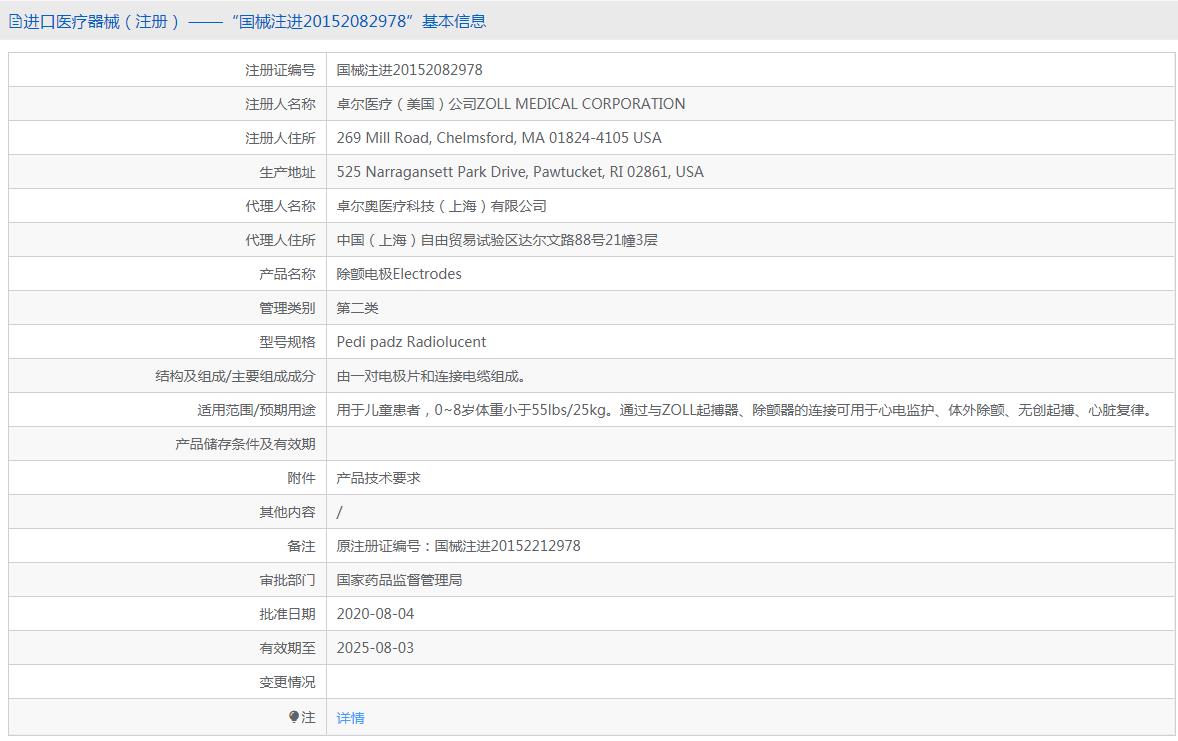Click the lightbulb icon beside 注
Image resolution: width=1178 pixels, height=741 pixels.
[294, 717]
